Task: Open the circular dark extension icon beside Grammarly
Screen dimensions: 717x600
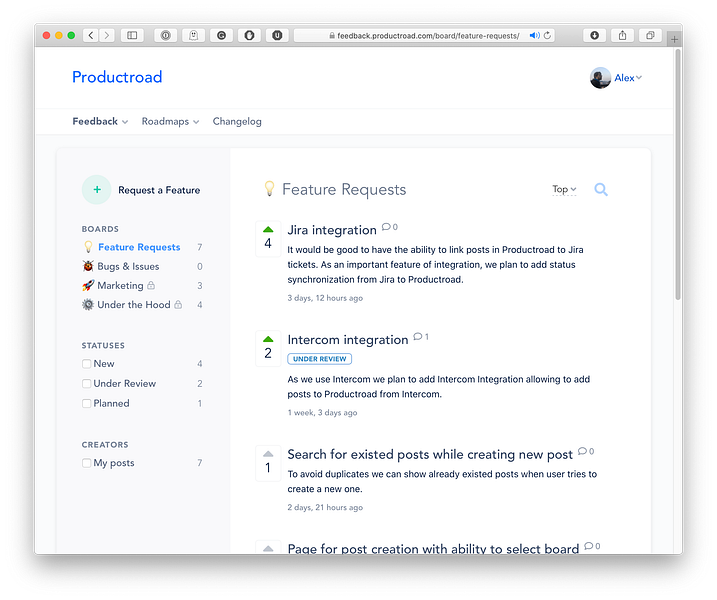Action: click(249, 35)
